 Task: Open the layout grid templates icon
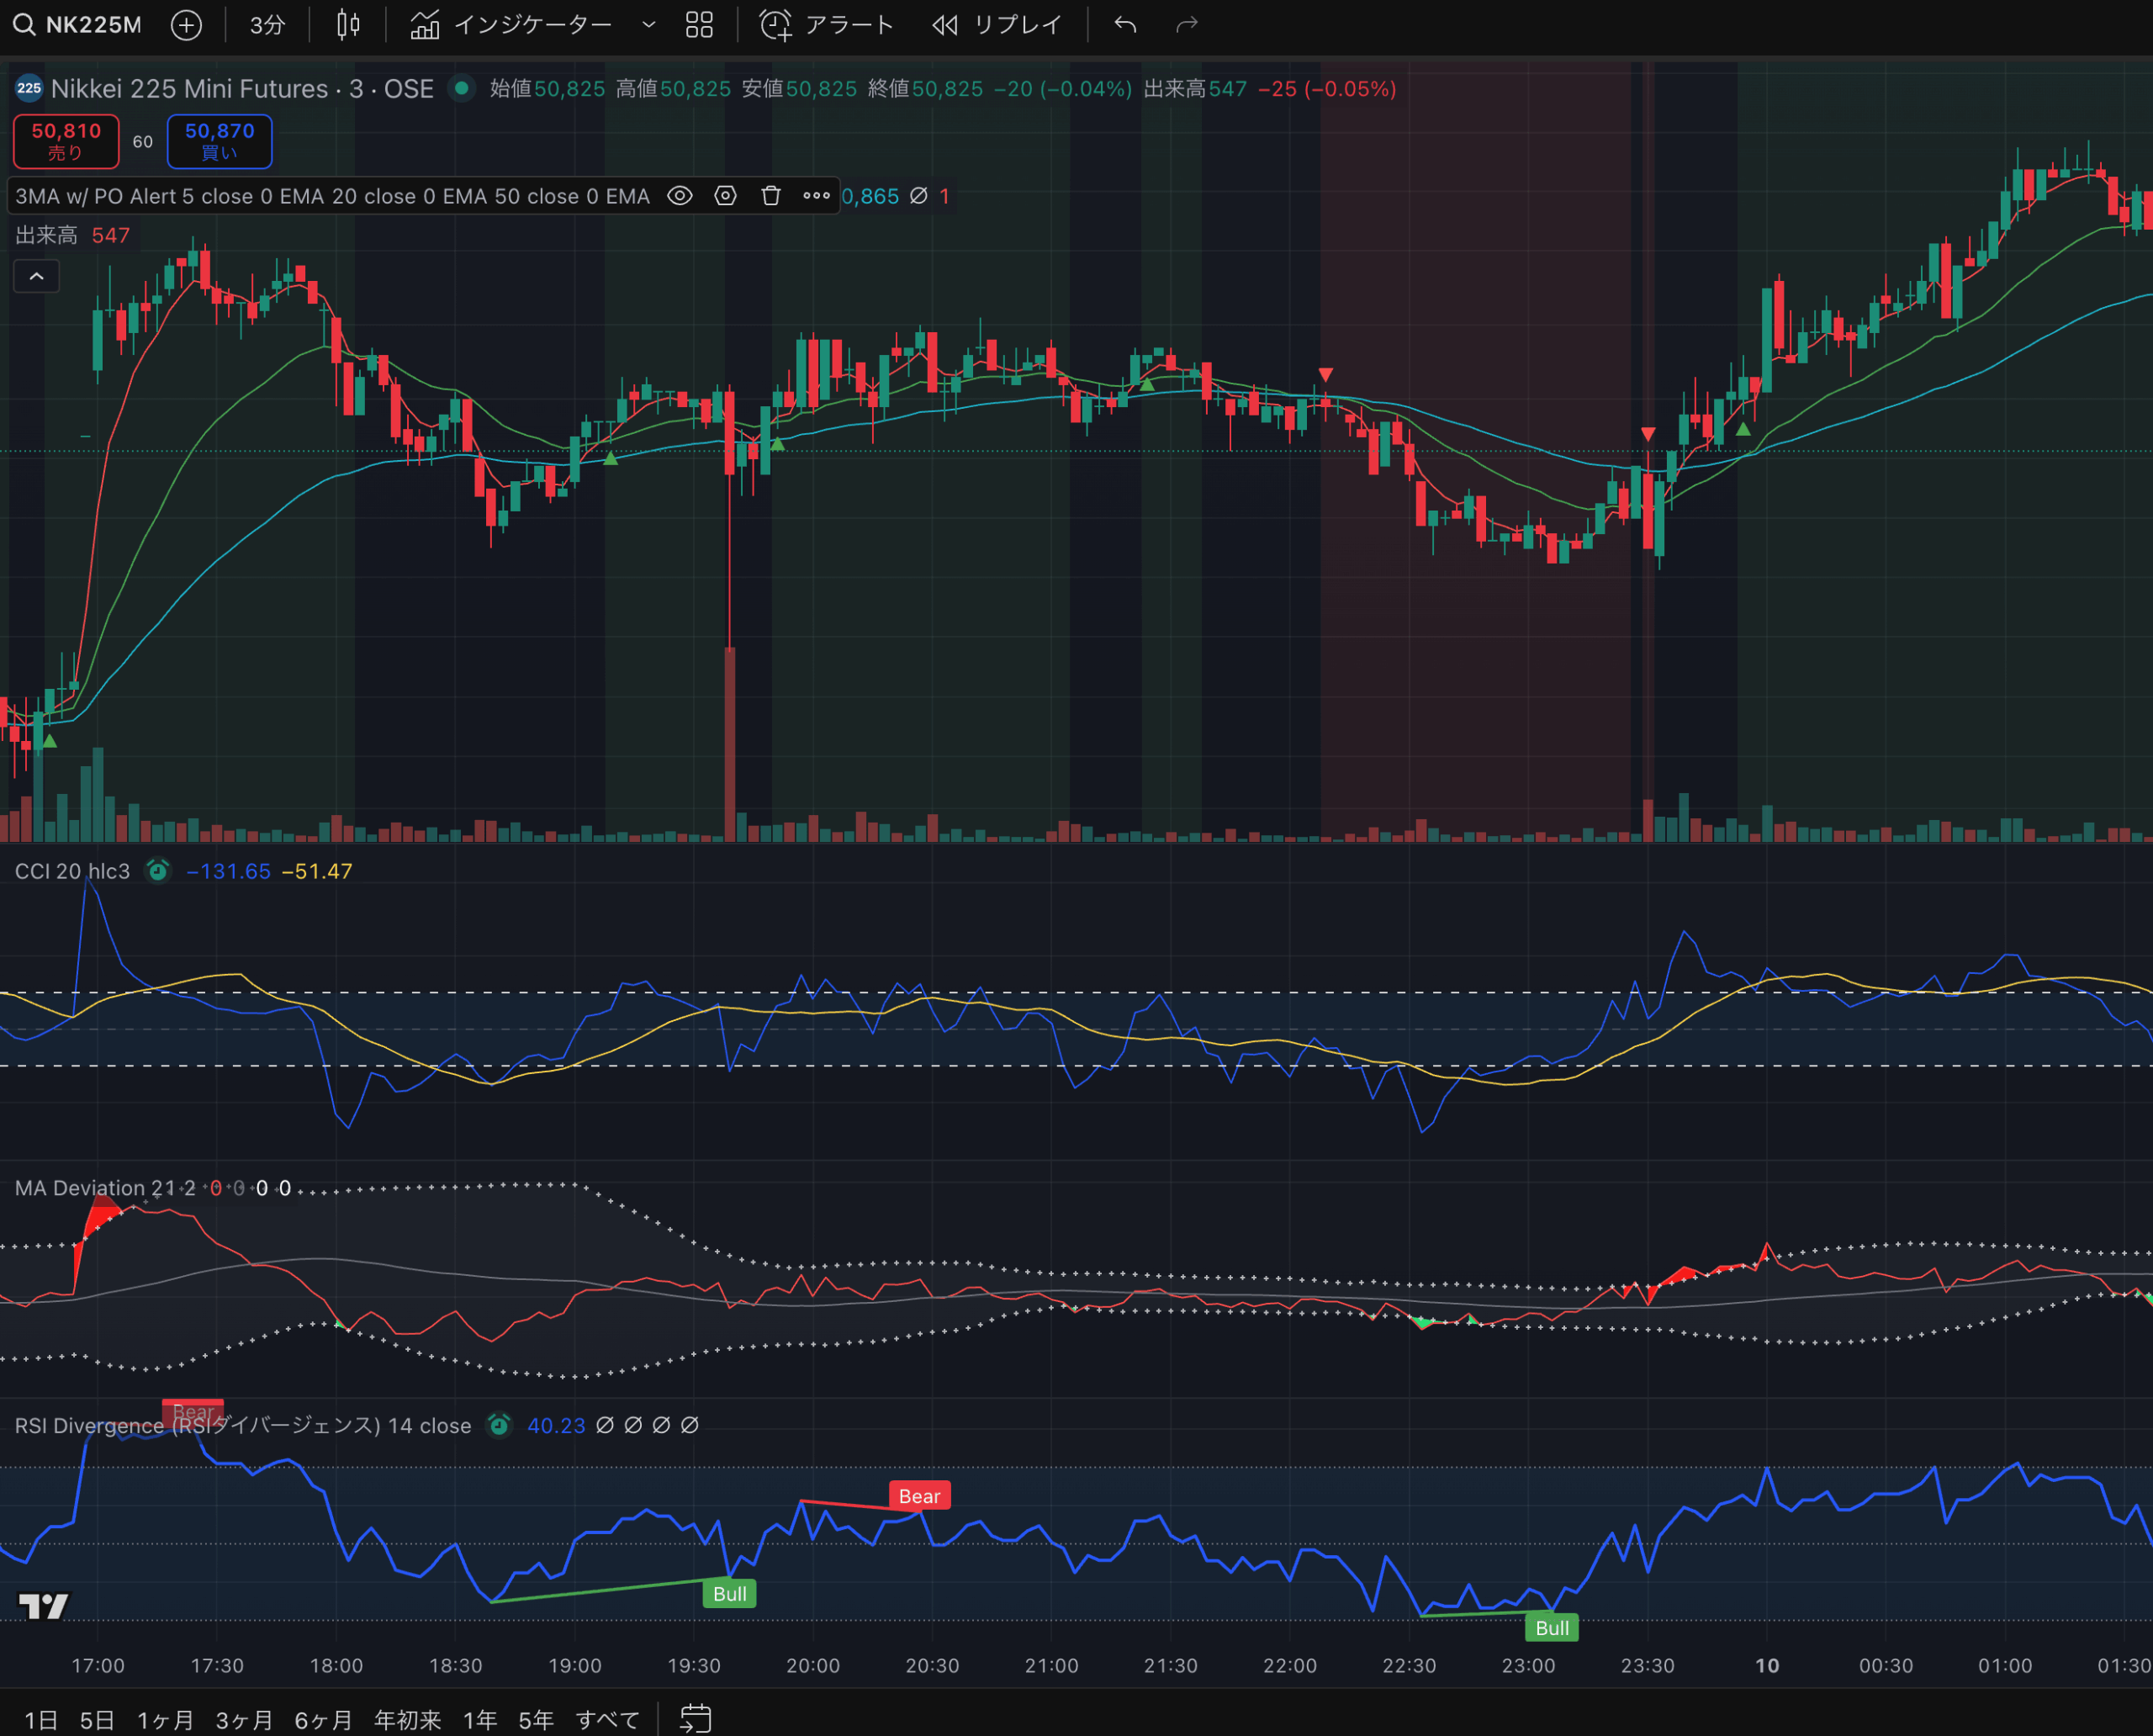(x=699, y=25)
